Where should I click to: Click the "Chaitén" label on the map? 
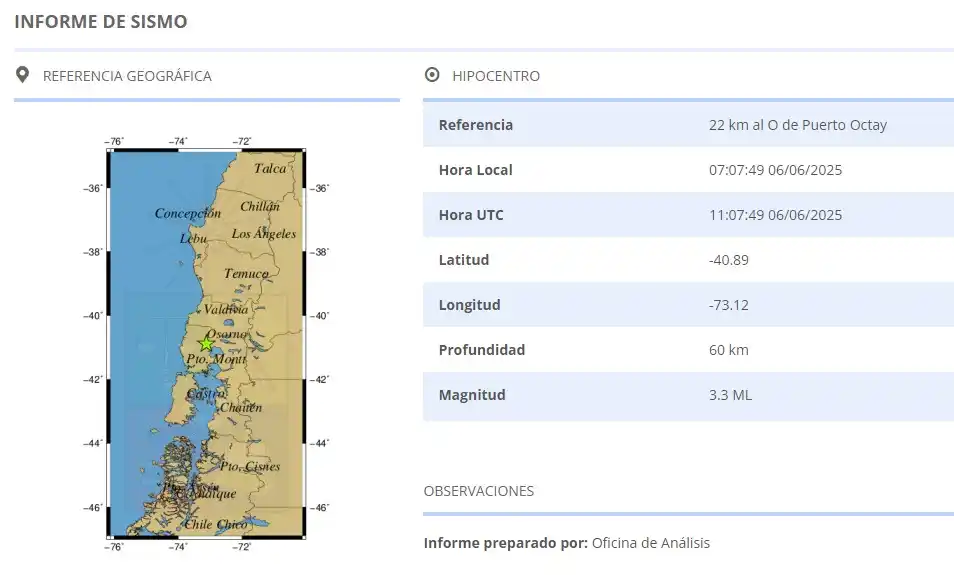tap(241, 408)
